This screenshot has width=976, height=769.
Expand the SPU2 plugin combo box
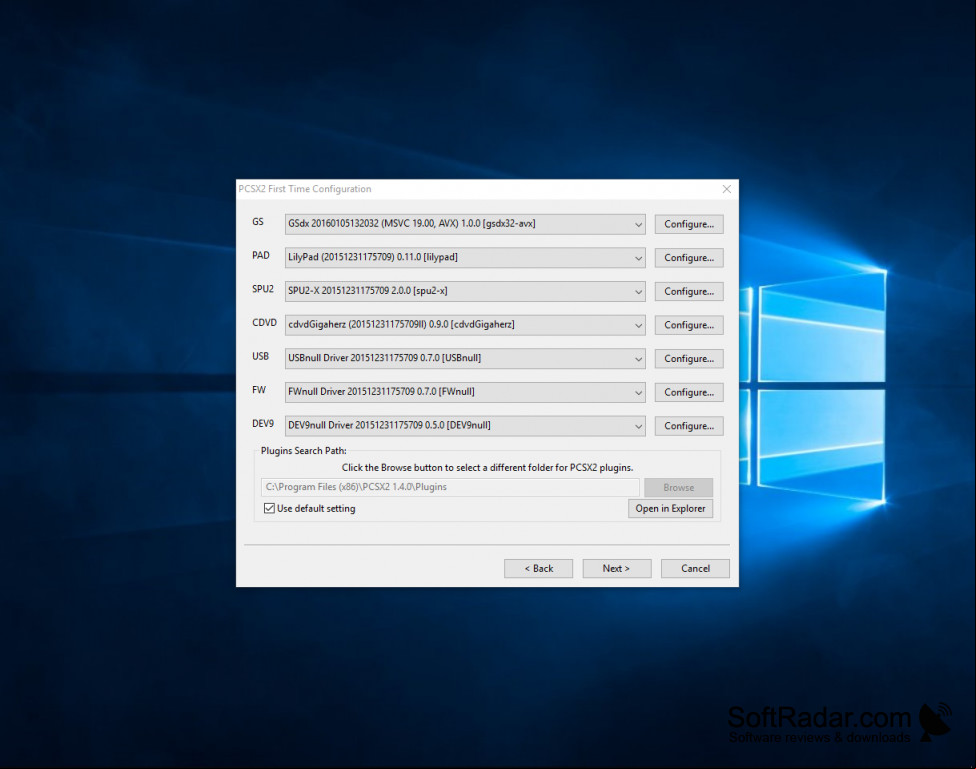[x=464, y=291]
